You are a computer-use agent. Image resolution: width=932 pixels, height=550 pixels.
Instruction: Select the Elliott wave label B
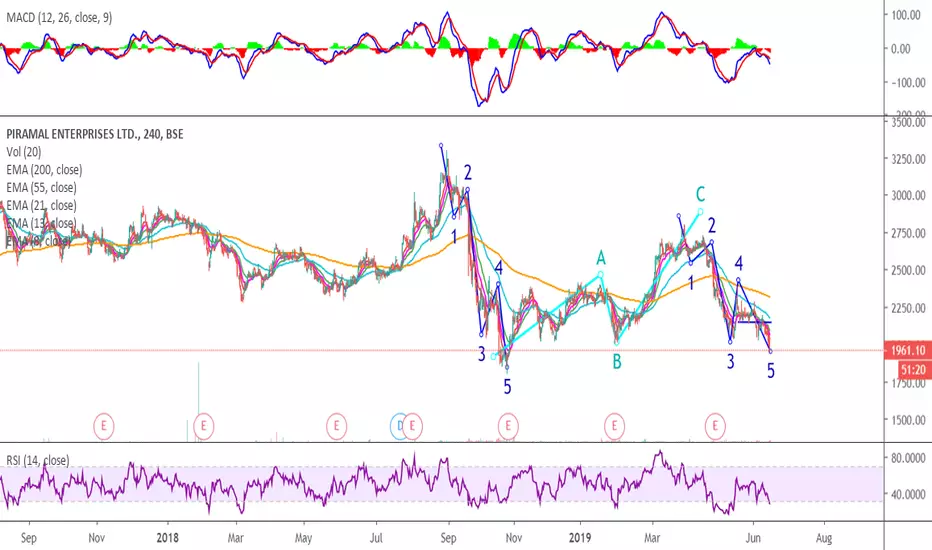(x=617, y=362)
